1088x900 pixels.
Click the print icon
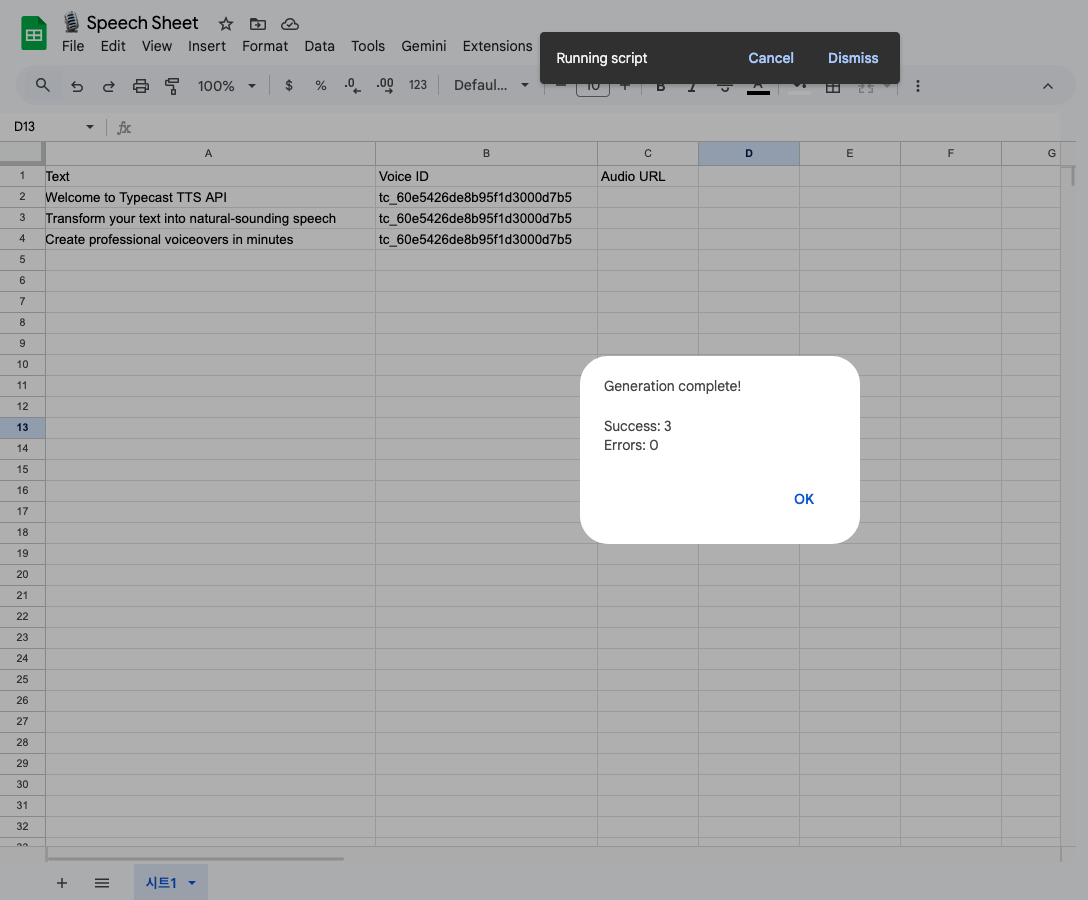(x=141, y=86)
